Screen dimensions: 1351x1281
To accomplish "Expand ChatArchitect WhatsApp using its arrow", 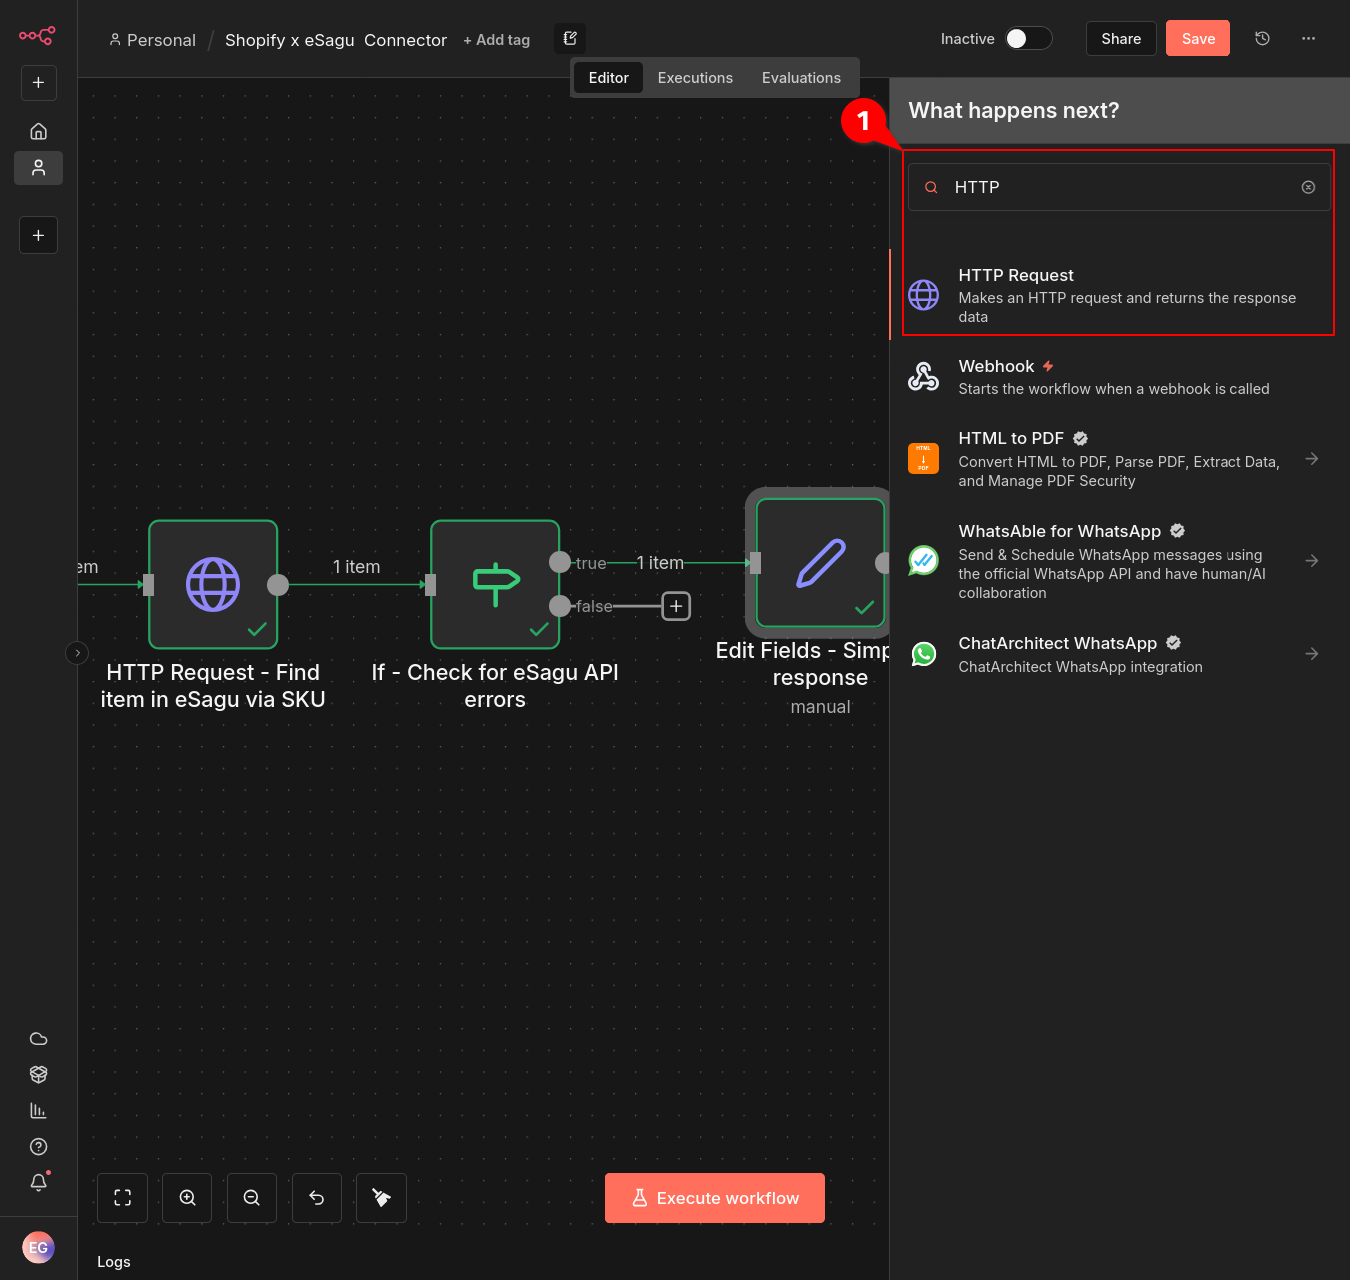I will (x=1312, y=654).
